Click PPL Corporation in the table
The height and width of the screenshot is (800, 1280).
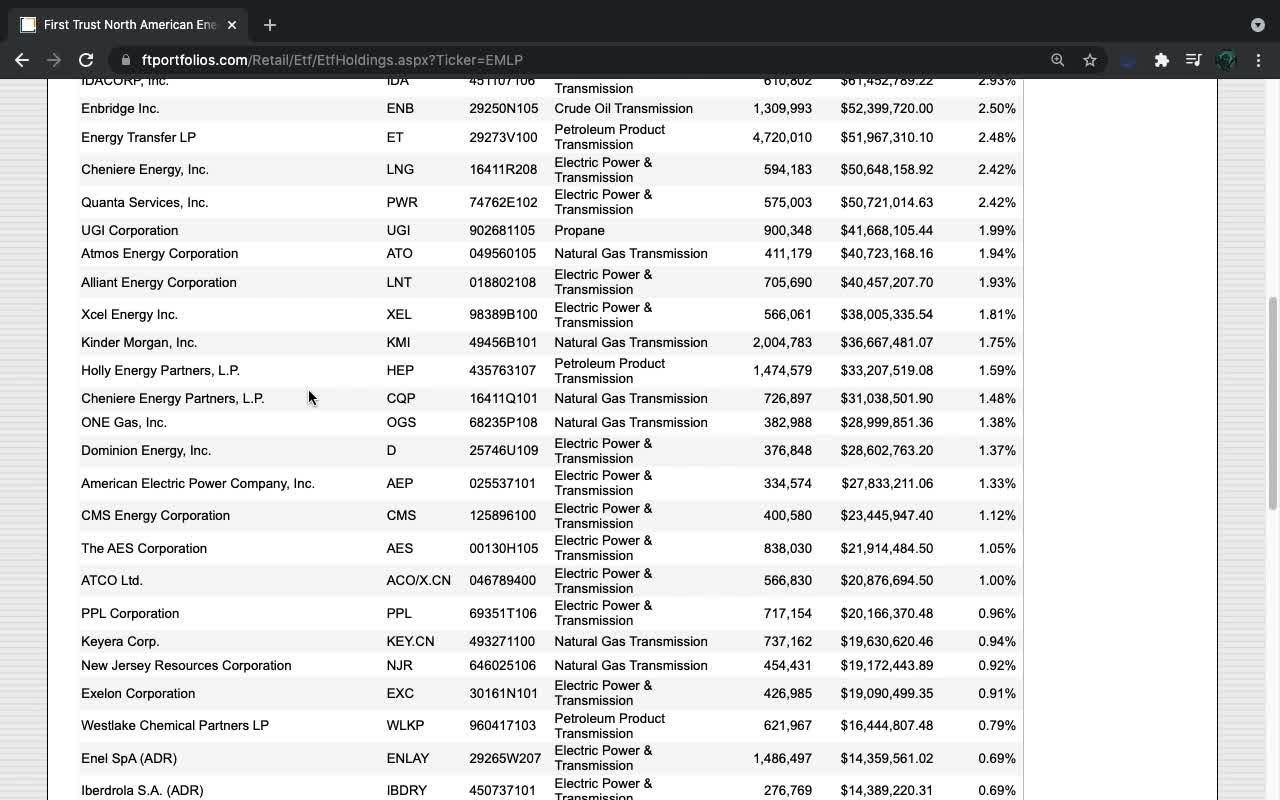click(x=130, y=613)
